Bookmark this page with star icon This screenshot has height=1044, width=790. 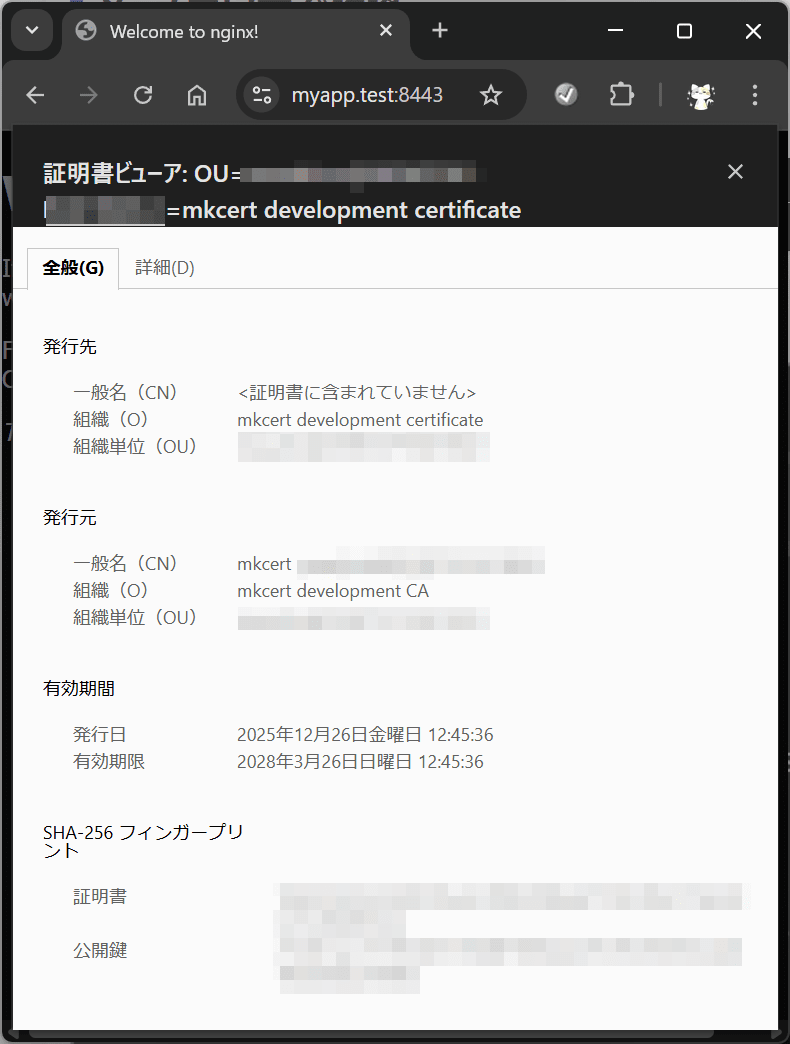[x=491, y=95]
